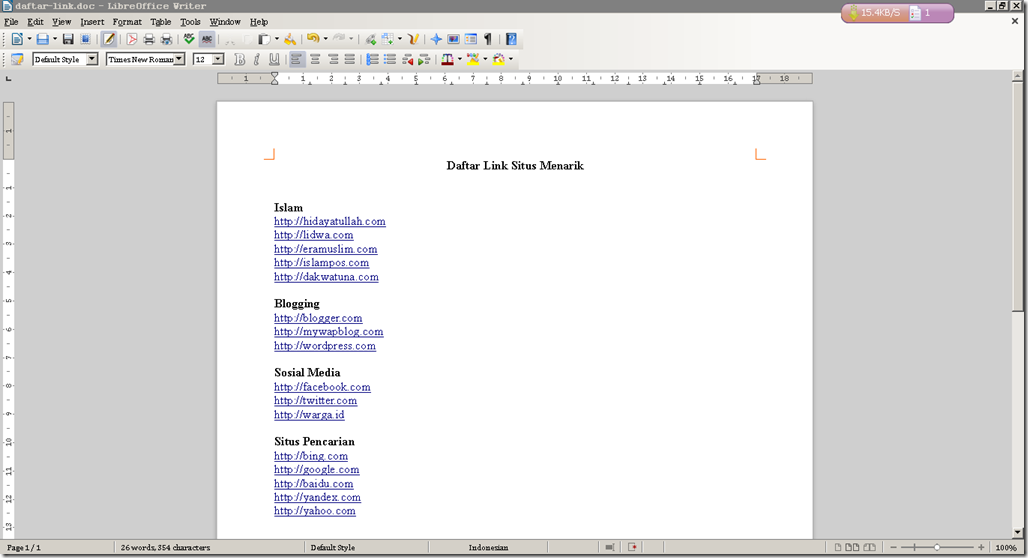This screenshot has width=1028, height=558.
Task: Follow the http://yandex.com link
Action: click(317, 497)
